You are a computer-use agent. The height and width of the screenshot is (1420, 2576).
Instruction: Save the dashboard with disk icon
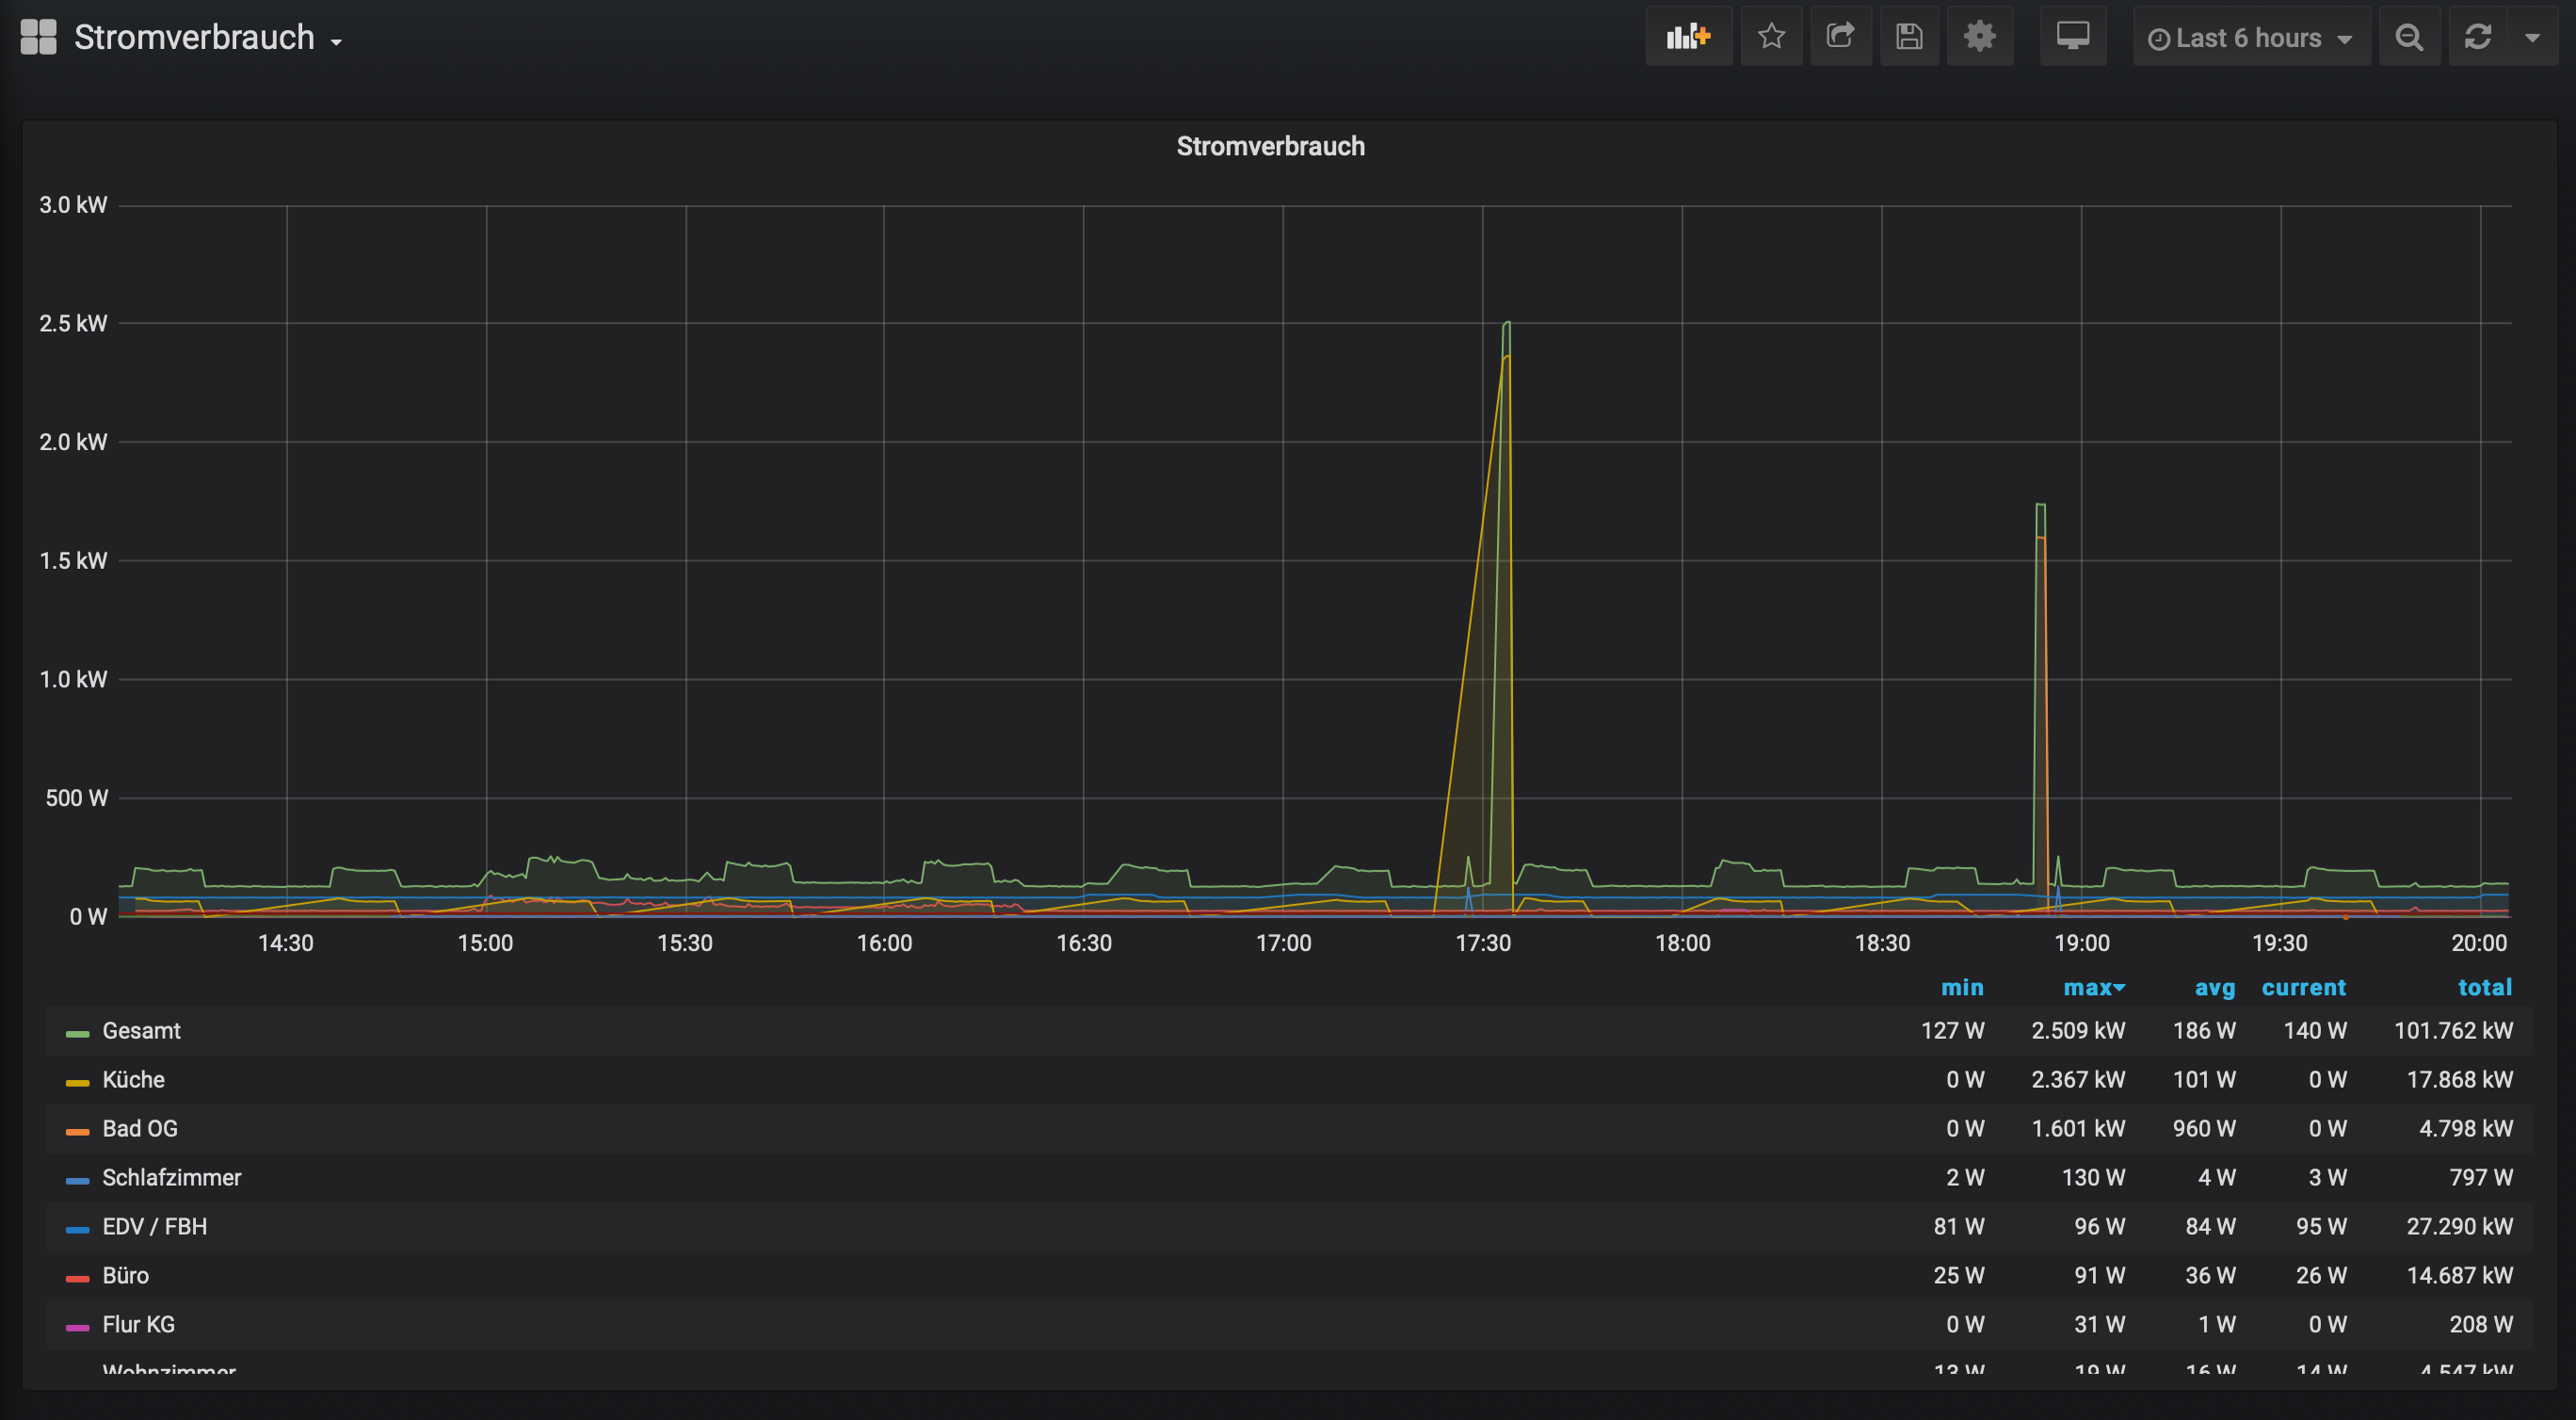point(1909,37)
